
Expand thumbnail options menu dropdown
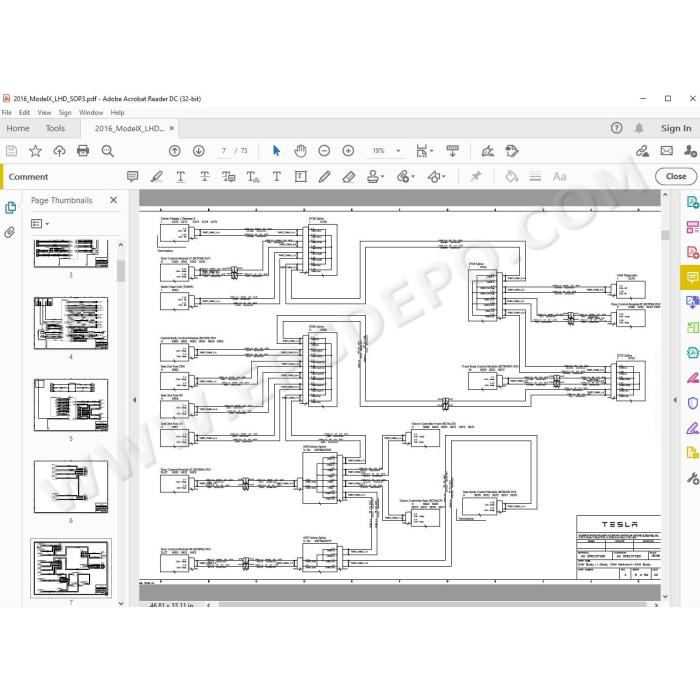(x=40, y=224)
